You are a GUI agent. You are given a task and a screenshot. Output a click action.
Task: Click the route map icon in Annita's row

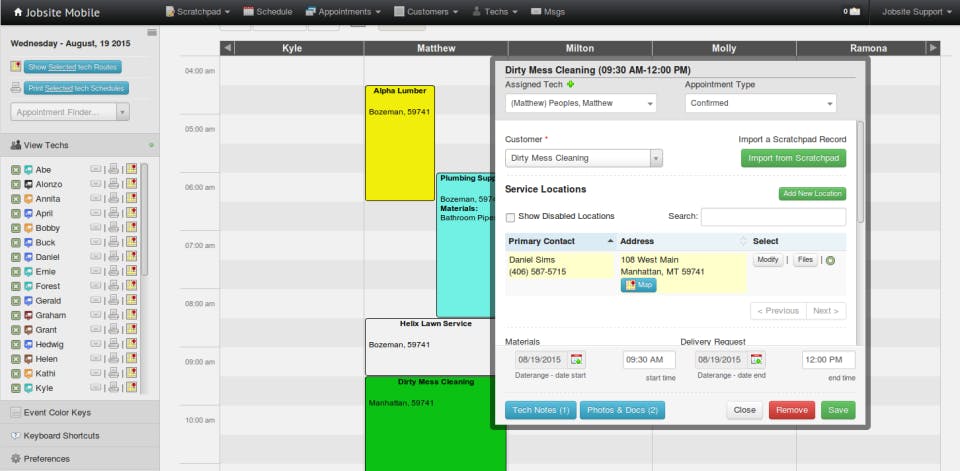point(131,198)
